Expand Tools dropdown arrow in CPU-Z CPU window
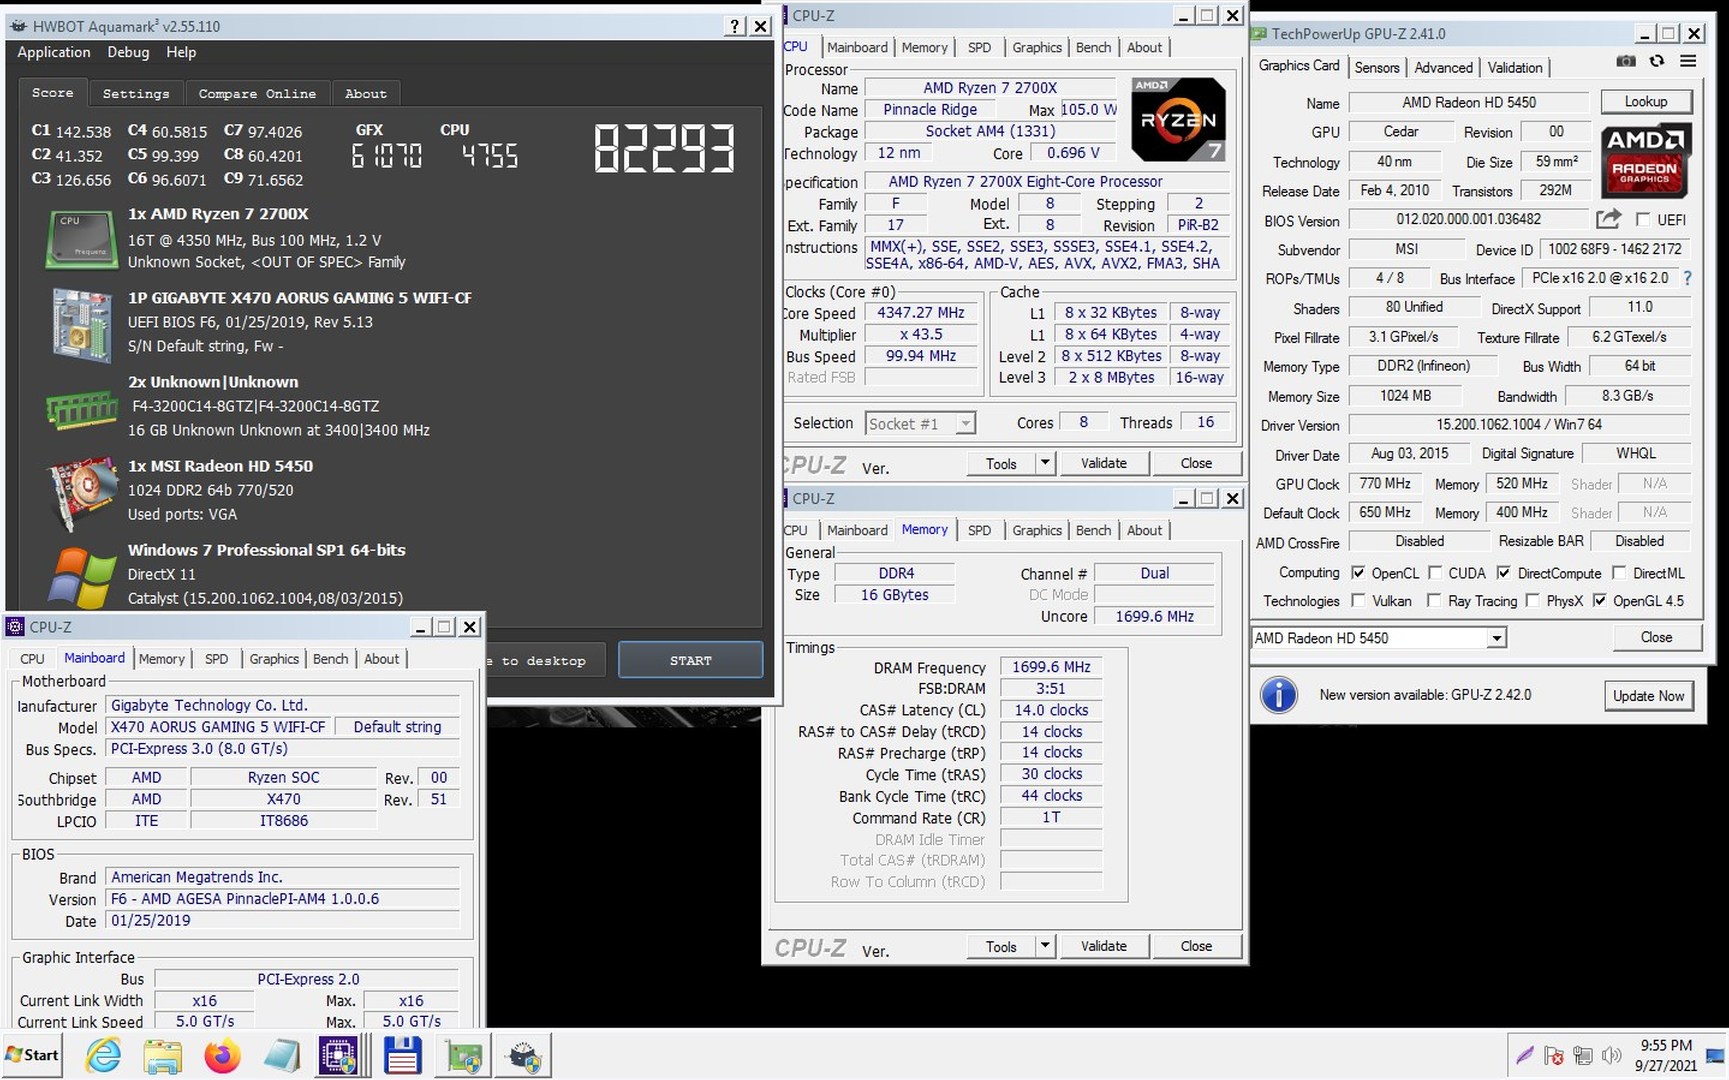This screenshot has height=1080, width=1729. (1045, 463)
